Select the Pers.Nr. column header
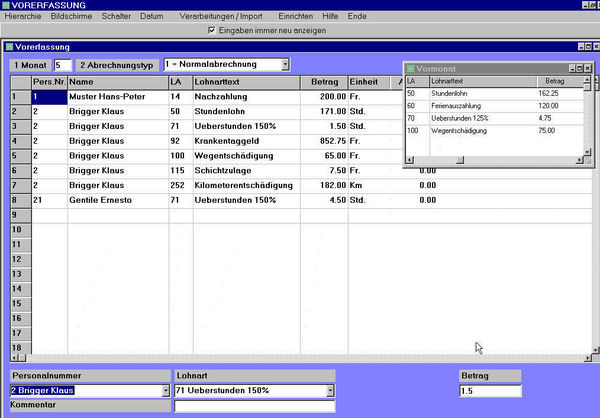The width and height of the screenshot is (600, 418). [x=49, y=82]
